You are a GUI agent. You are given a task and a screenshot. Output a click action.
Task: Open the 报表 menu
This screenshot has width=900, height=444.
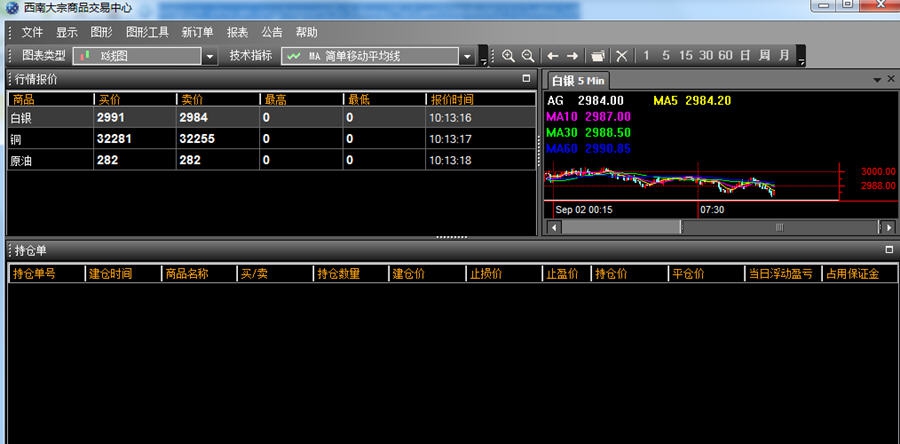click(237, 32)
